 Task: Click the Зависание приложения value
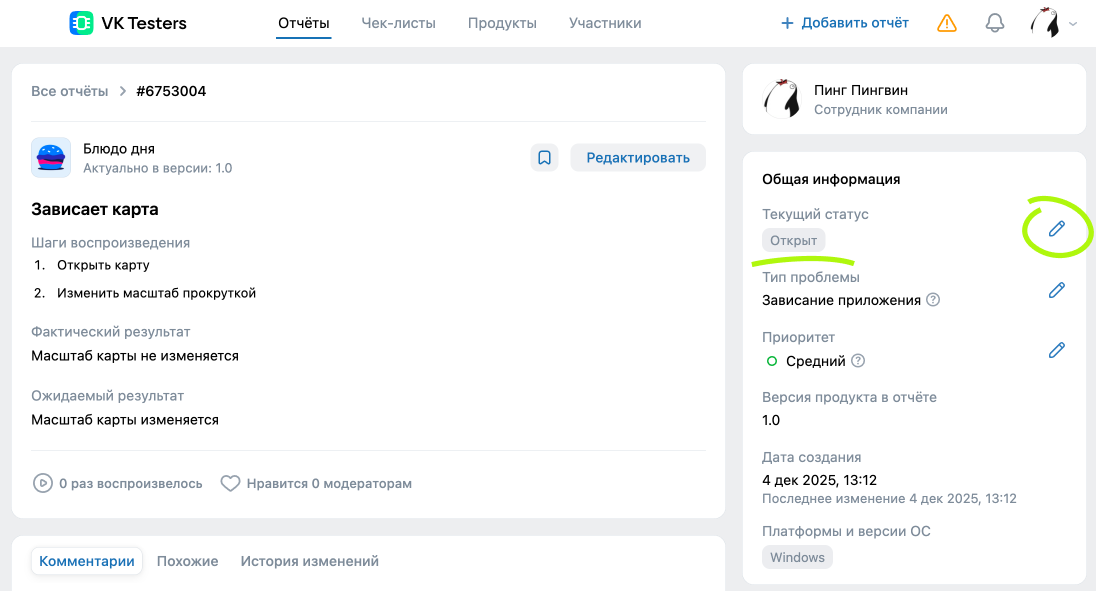(x=842, y=300)
